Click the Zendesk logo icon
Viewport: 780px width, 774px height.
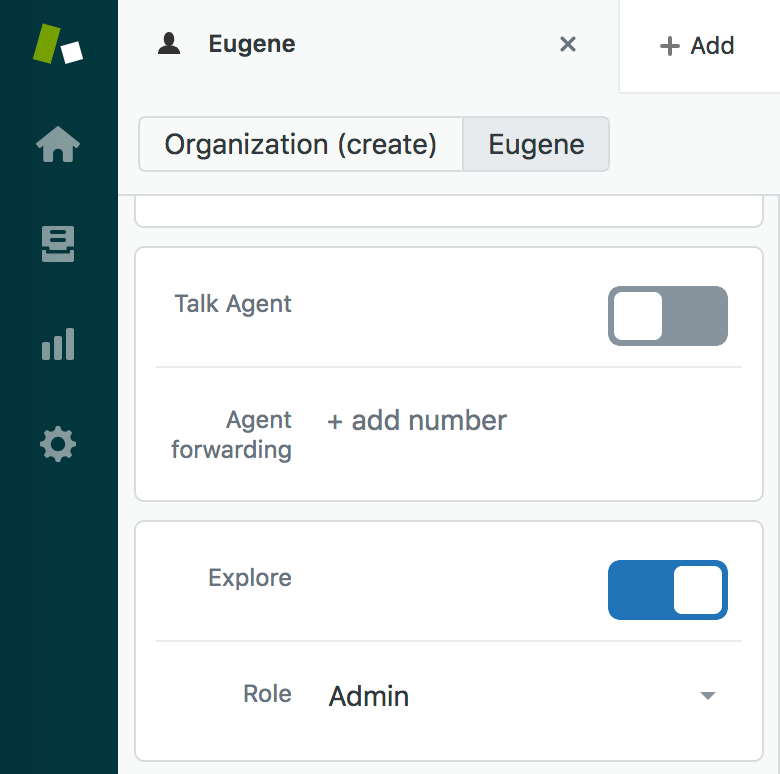58,44
